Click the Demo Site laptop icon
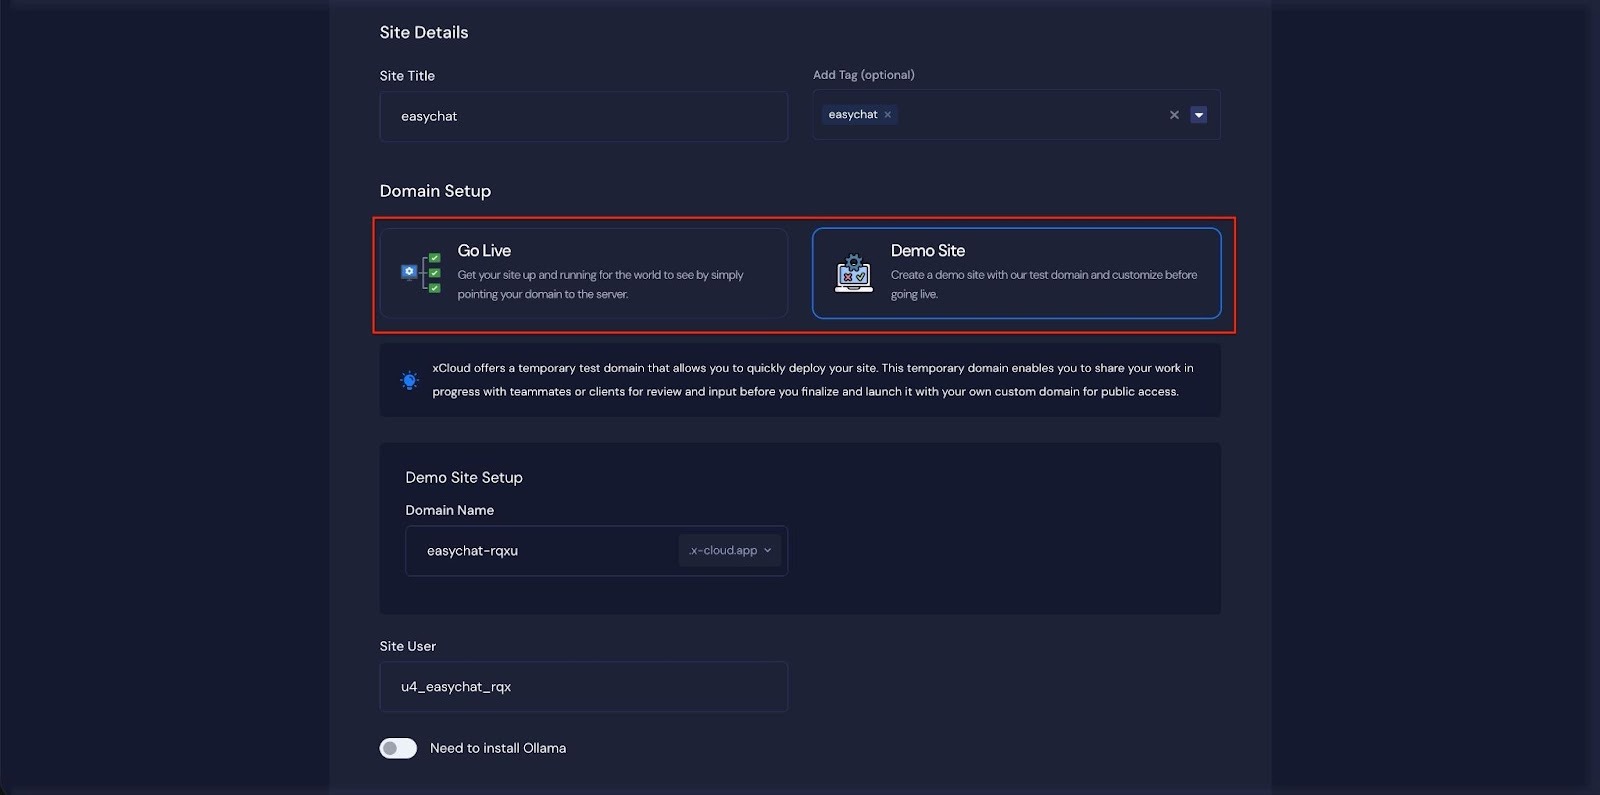Image resolution: width=1600 pixels, height=795 pixels. (x=853, y=273)
